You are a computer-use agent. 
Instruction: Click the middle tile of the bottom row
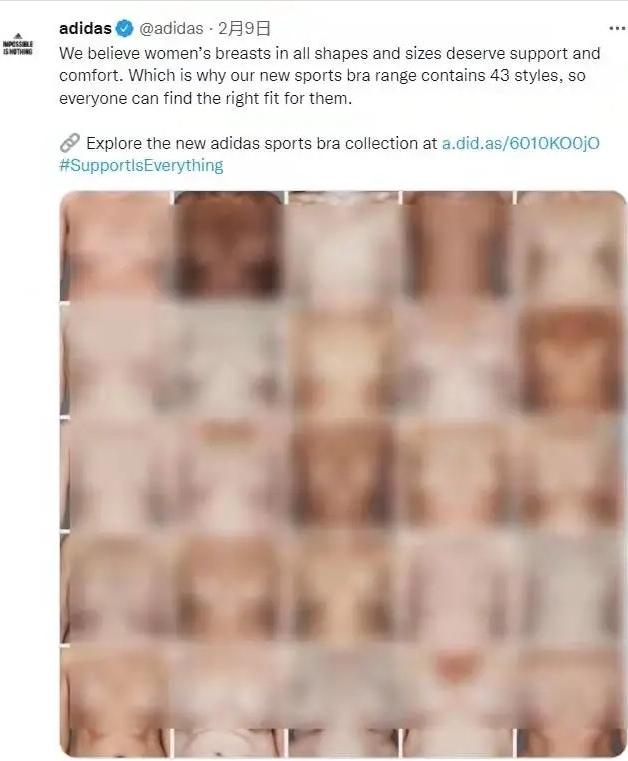[x=343, y=701]
